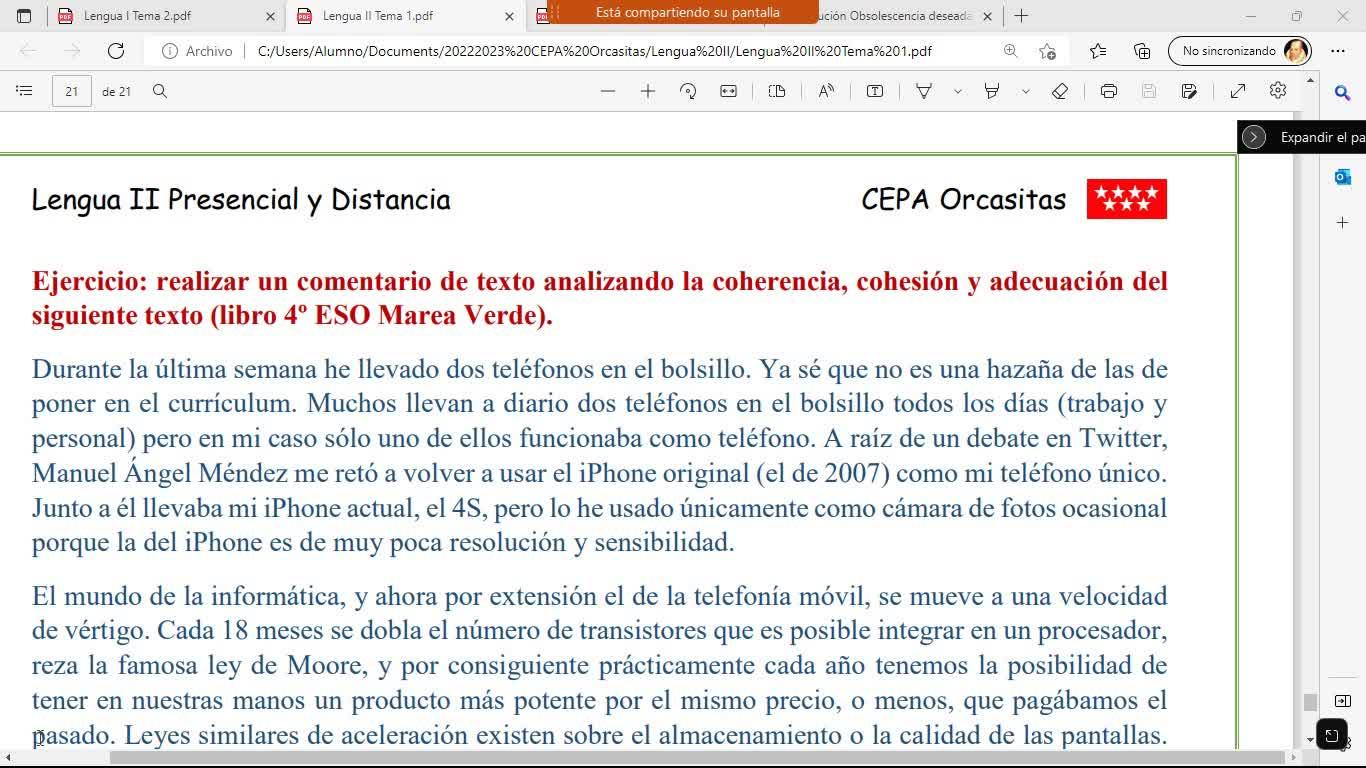Image resolution: width=1366 pixels, height=768 pixels.
Task: Open the sidebar Search icon
Action: [x=1343, y=93]
